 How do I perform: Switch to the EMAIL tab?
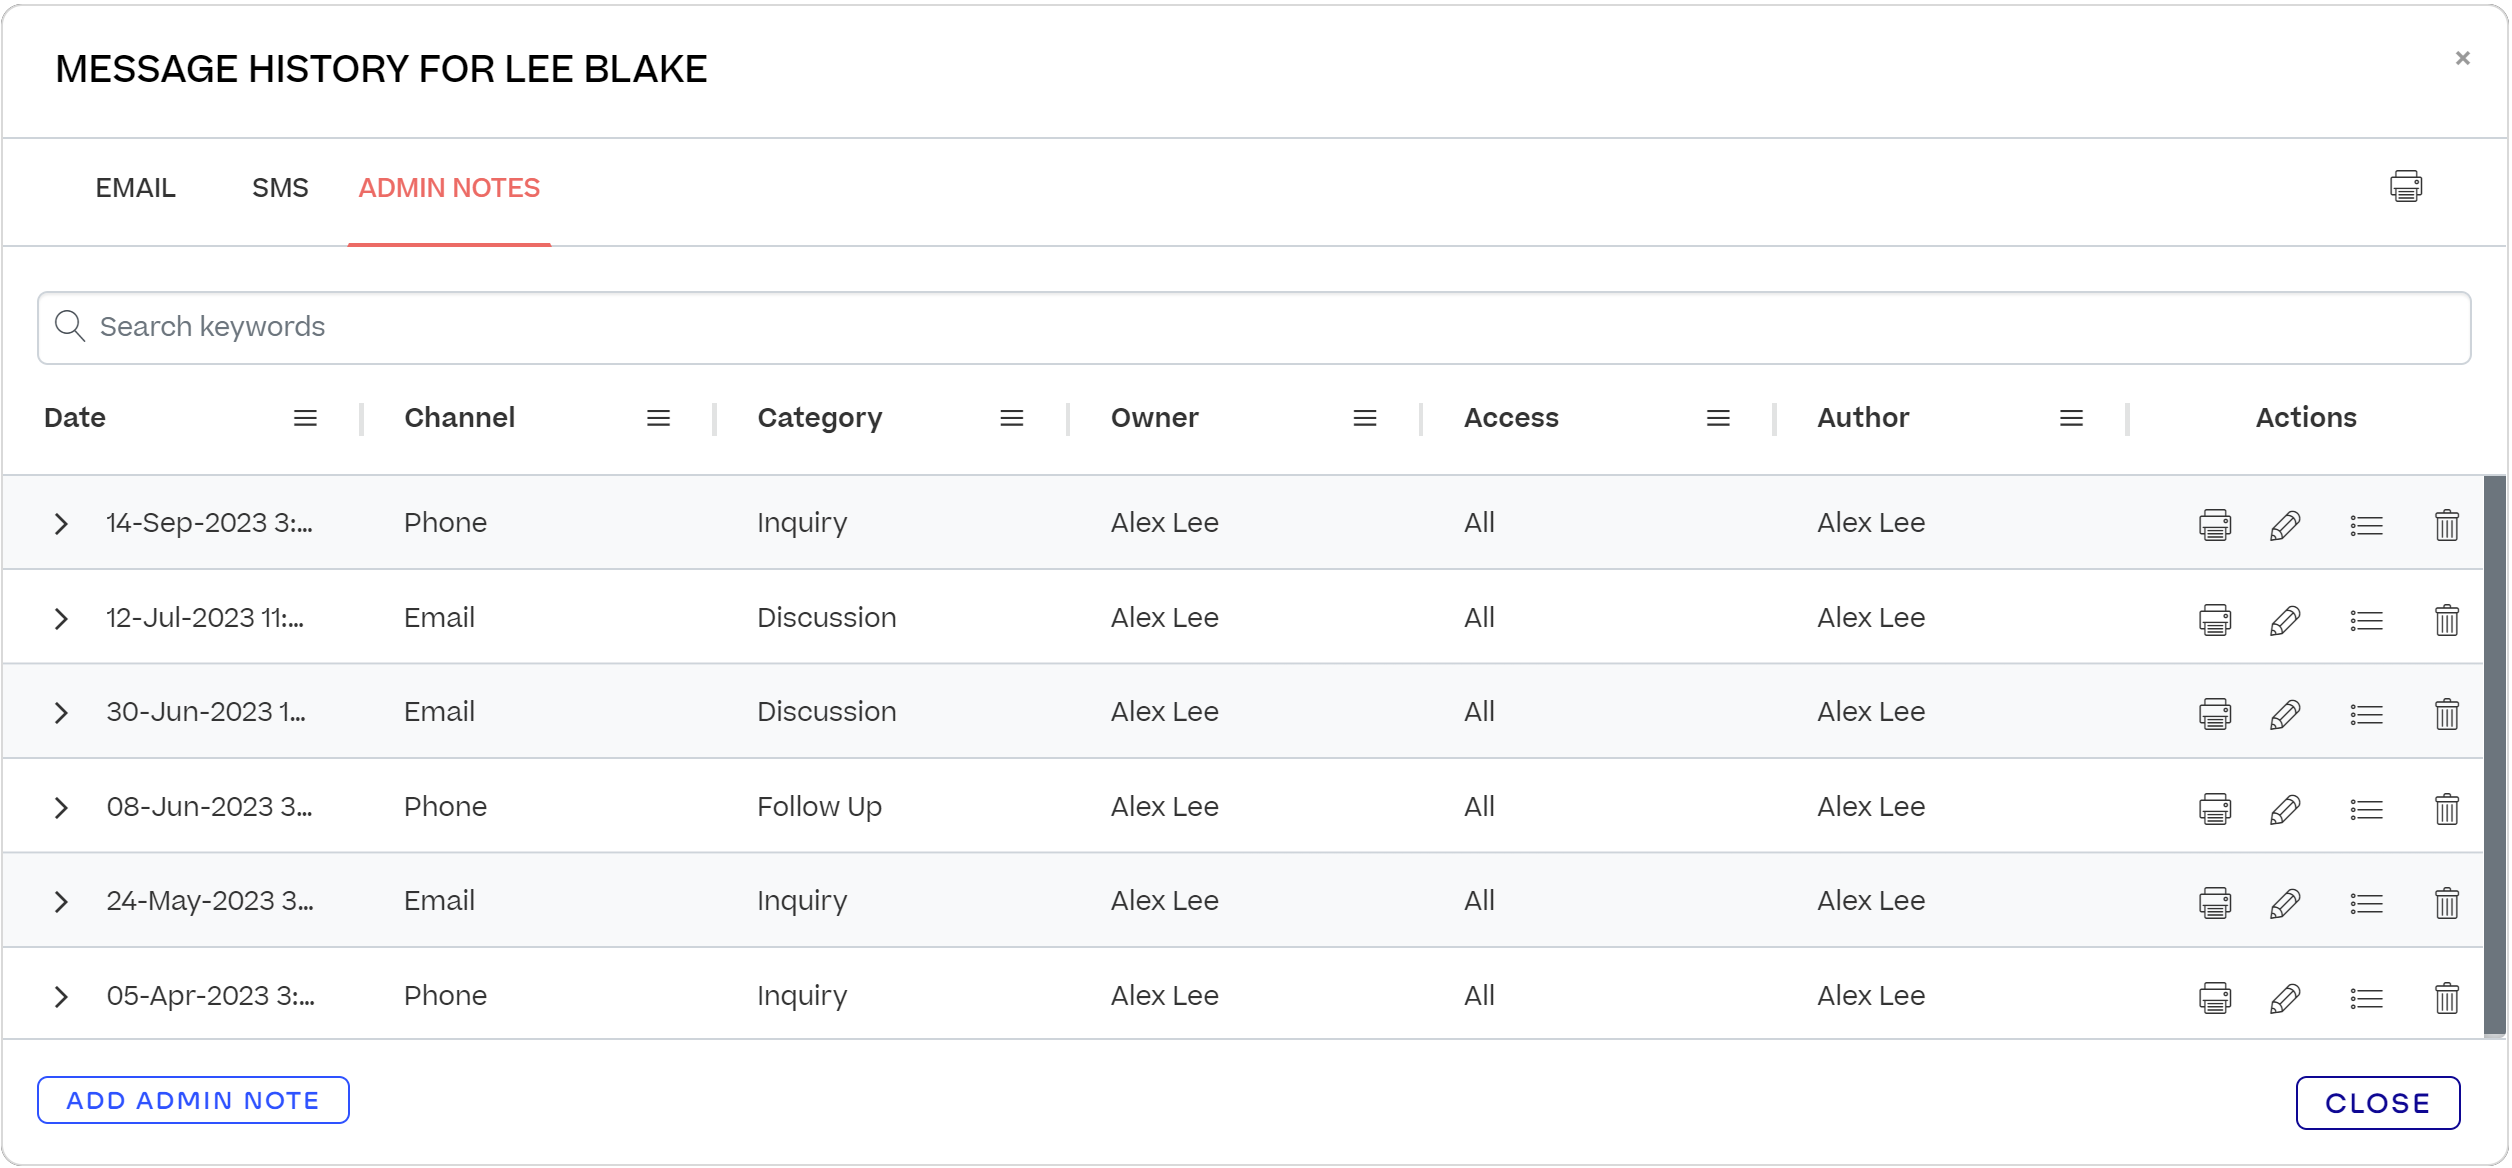134,187
